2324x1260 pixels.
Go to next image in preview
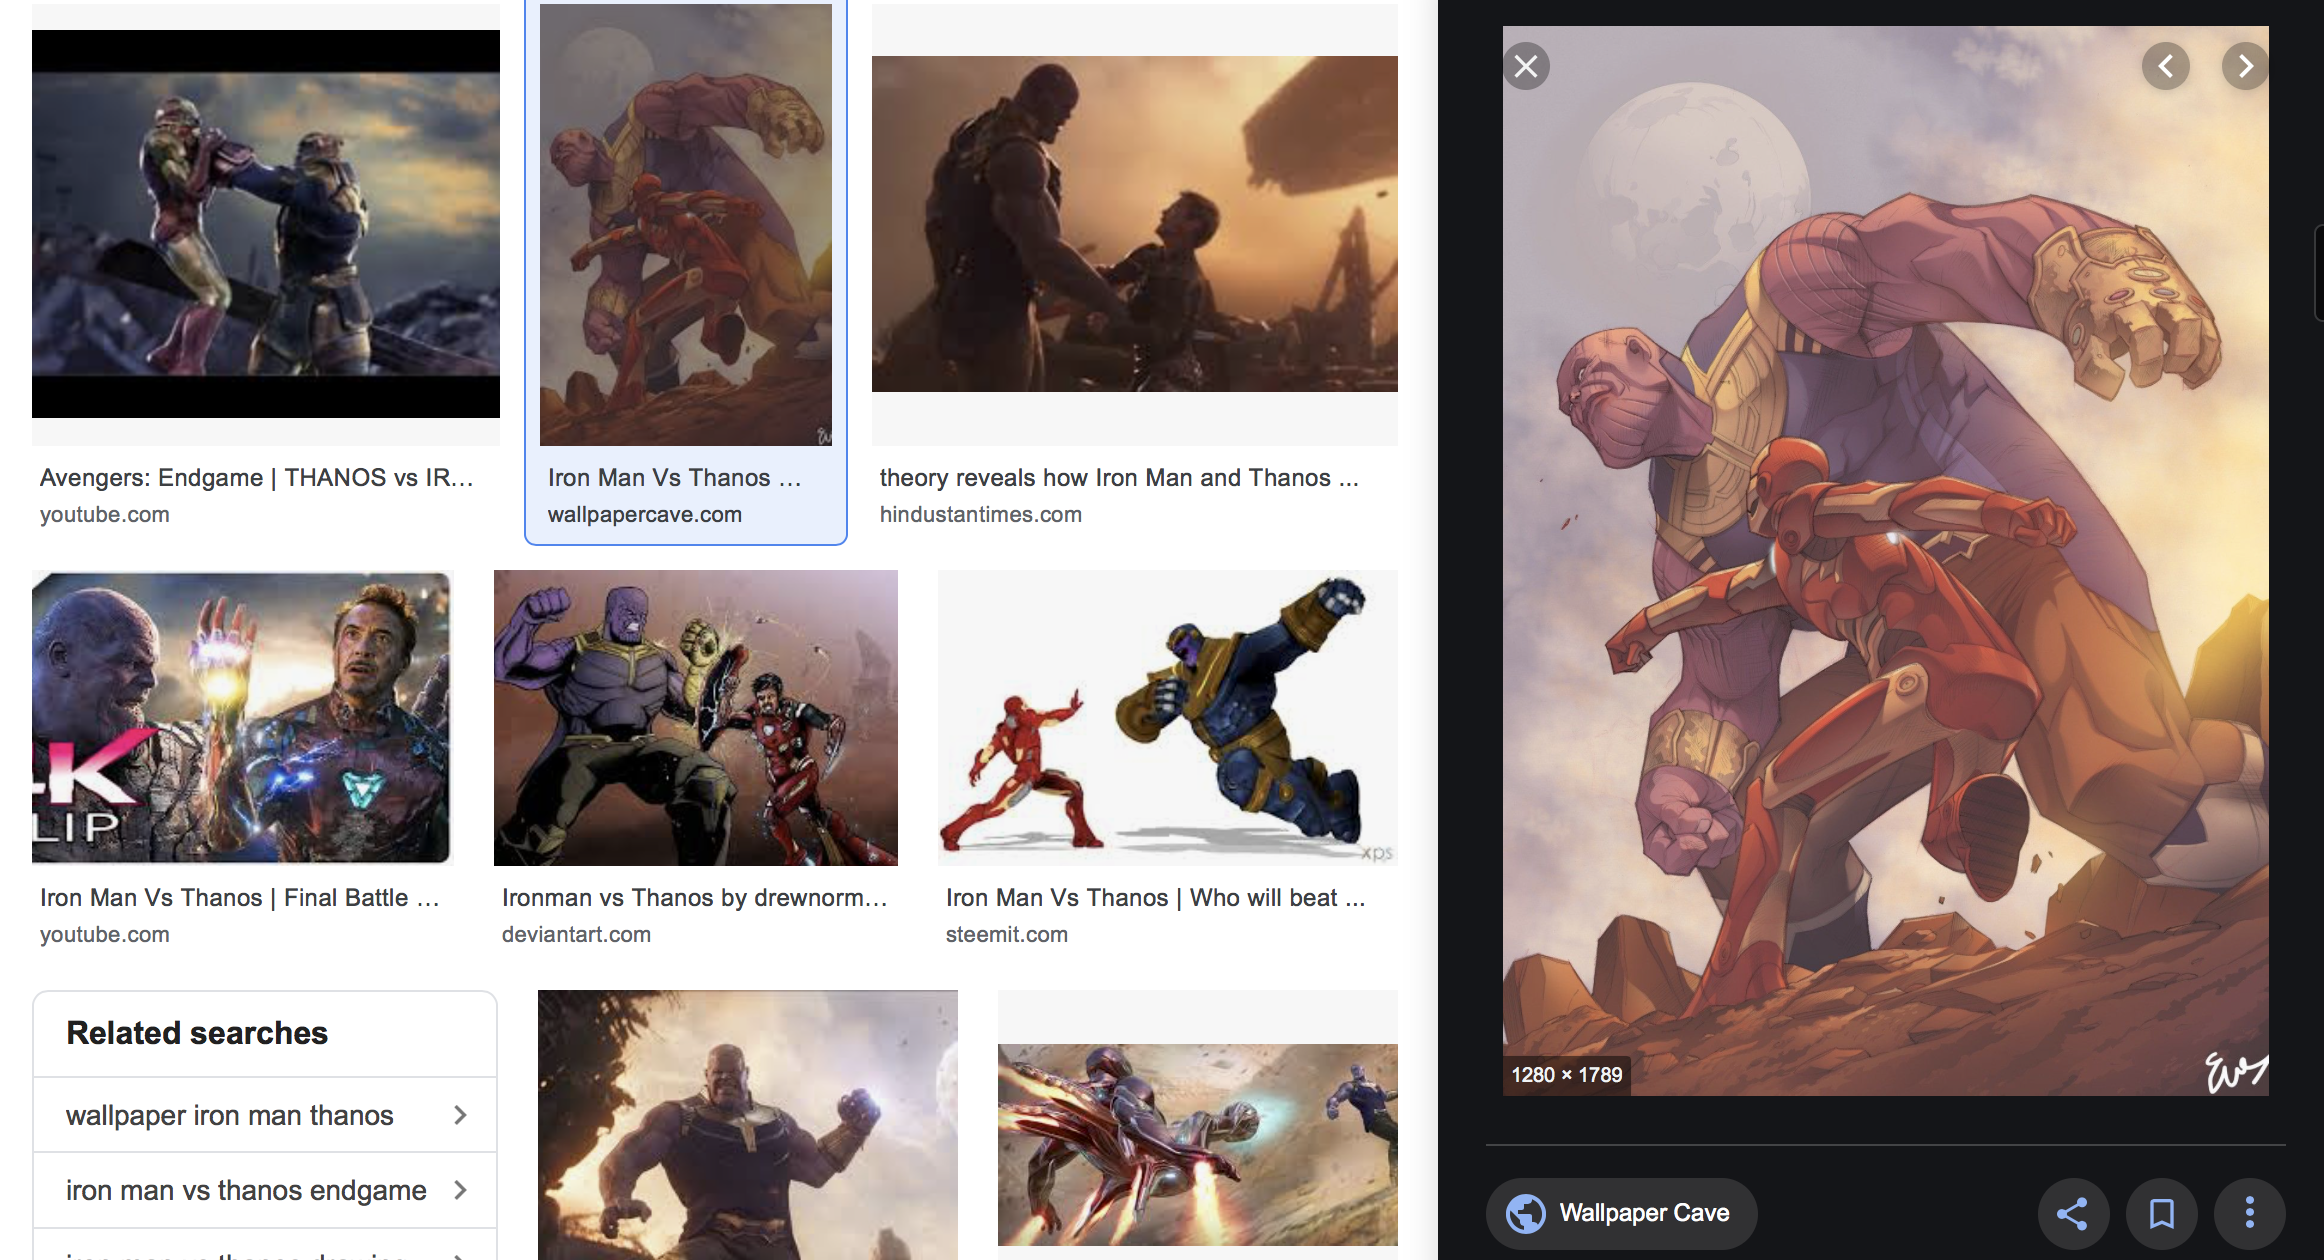(2245, 67)
